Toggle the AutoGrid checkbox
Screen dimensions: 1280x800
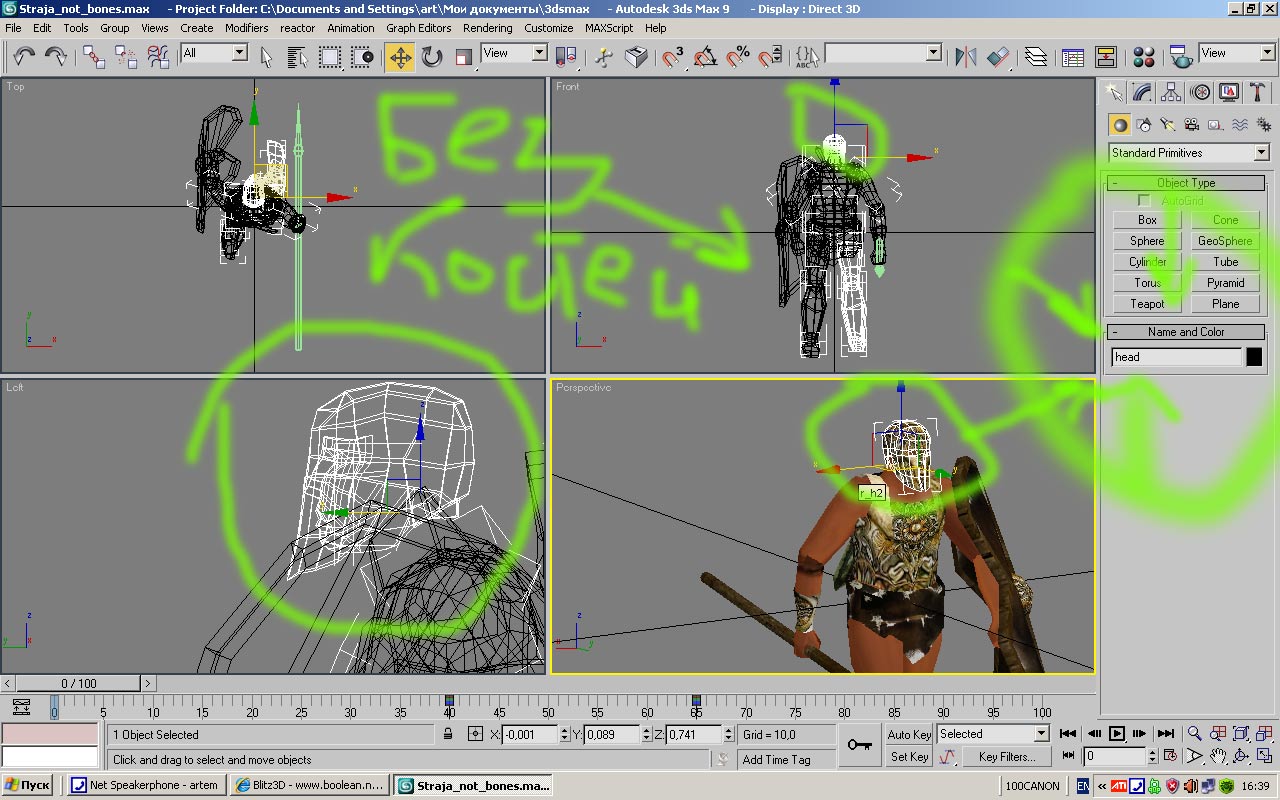point(1145,201)
